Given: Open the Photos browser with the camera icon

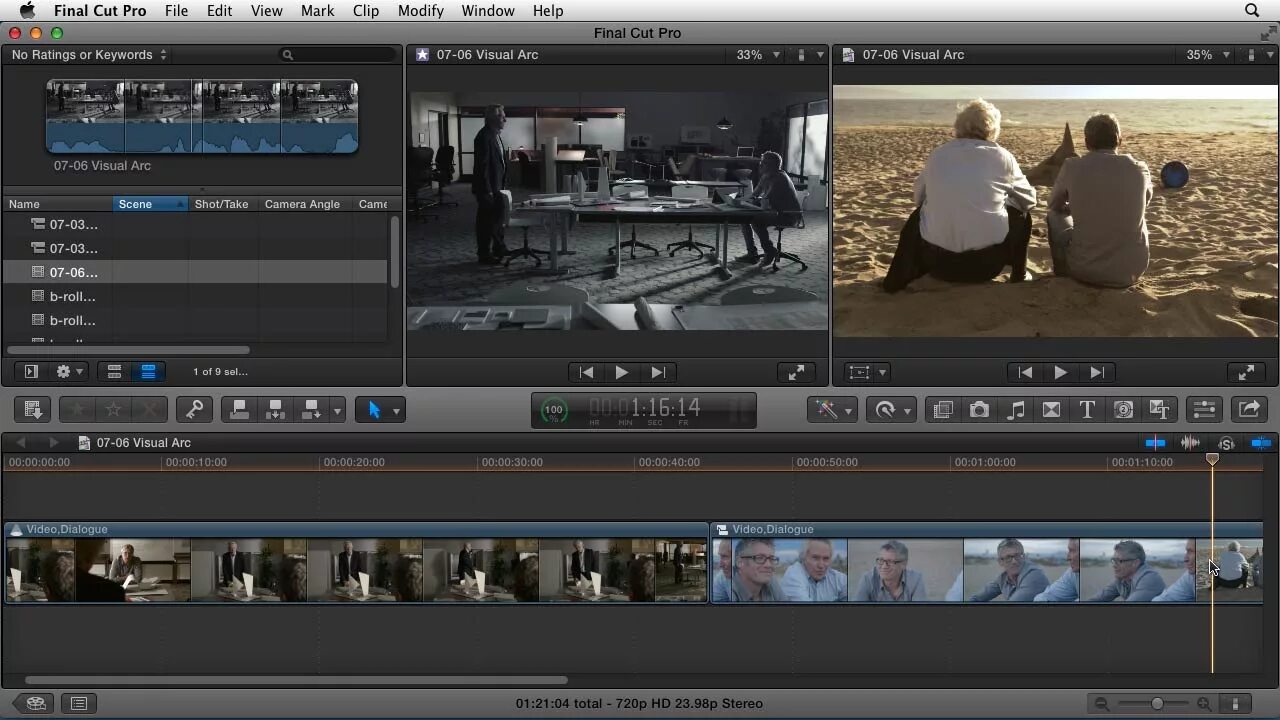Looking at the screenshot, I should pyautogui.click(x=979, y=409).
